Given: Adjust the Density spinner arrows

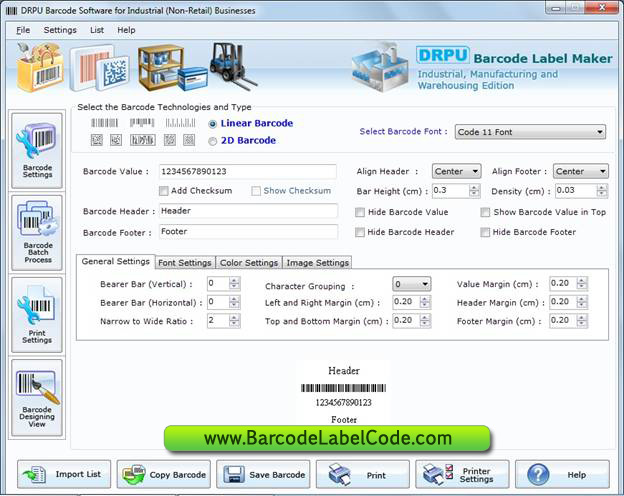Looking at the screenshot, I should (x=602, y=191).
